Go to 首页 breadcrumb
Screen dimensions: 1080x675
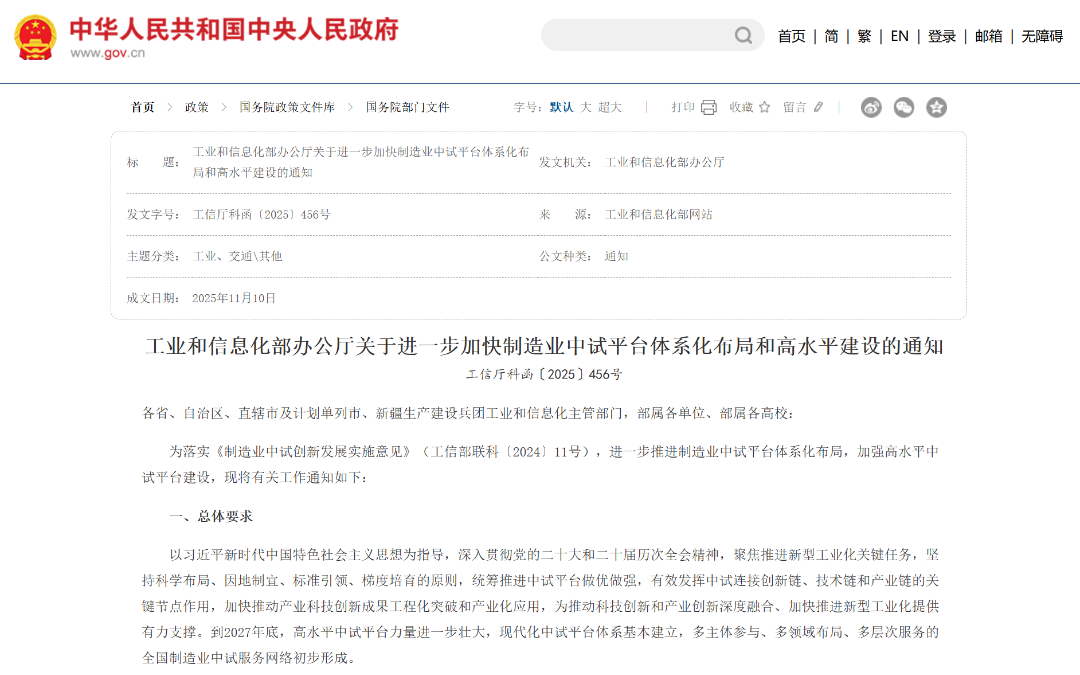click(143, 107)
